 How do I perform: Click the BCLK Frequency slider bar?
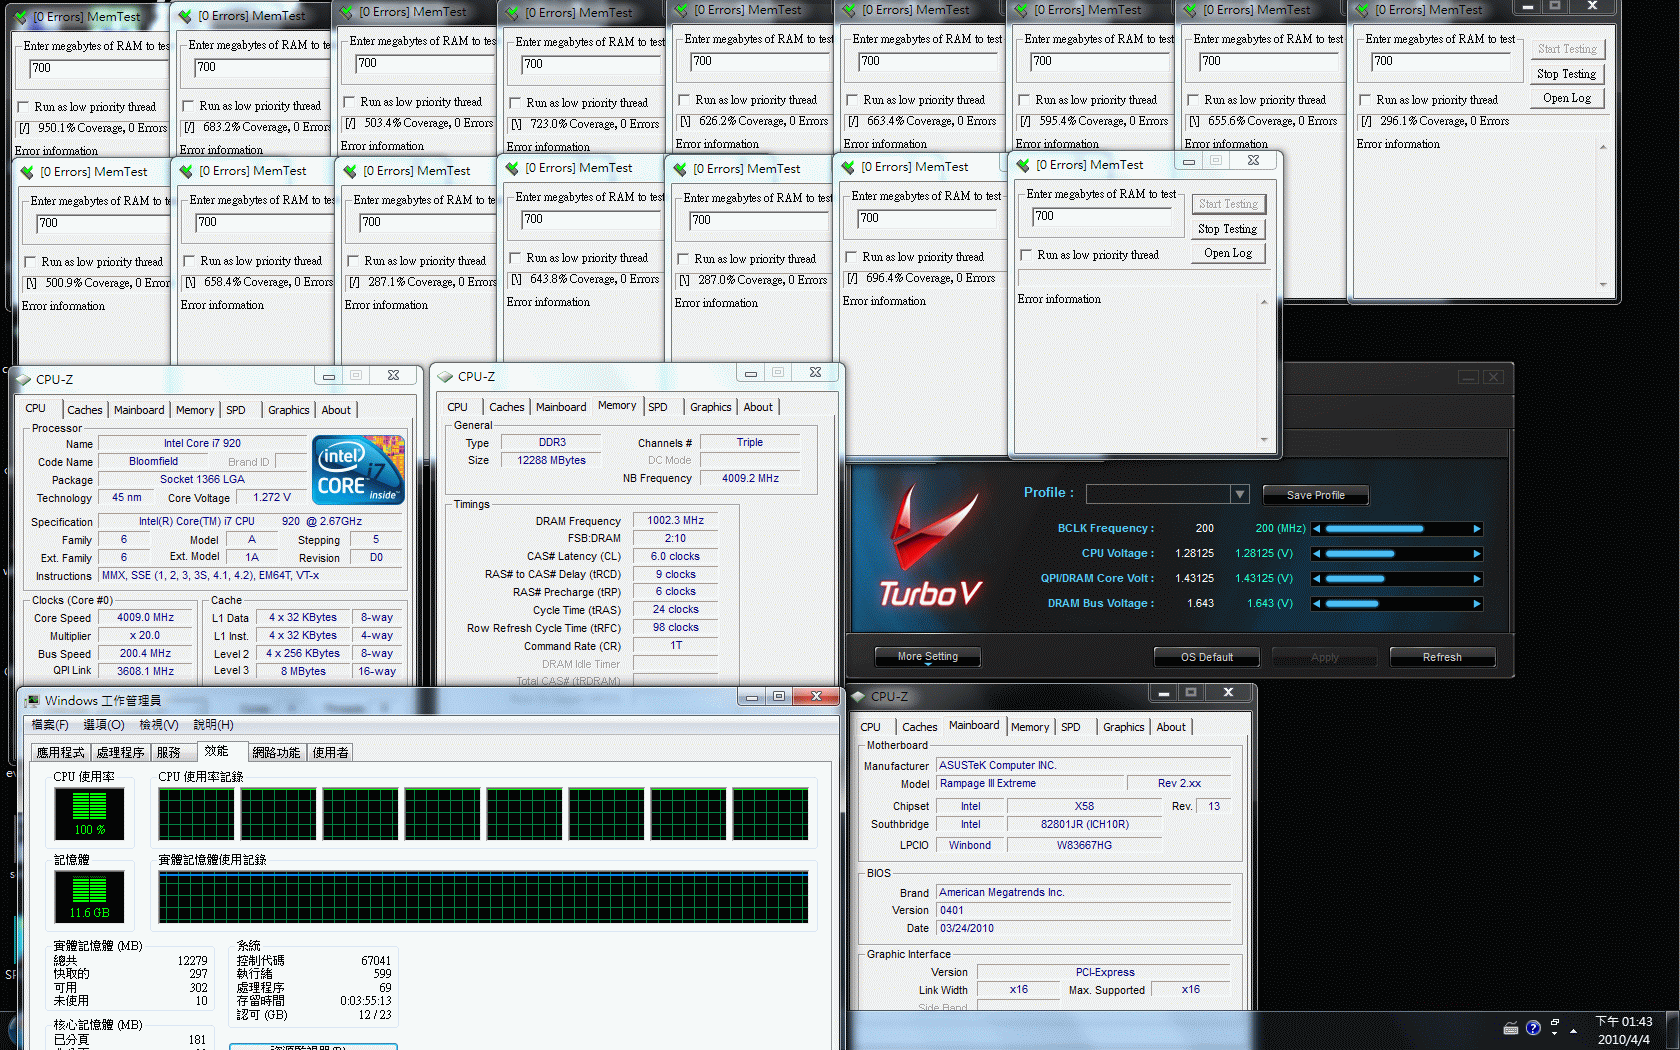[1397, 529]
